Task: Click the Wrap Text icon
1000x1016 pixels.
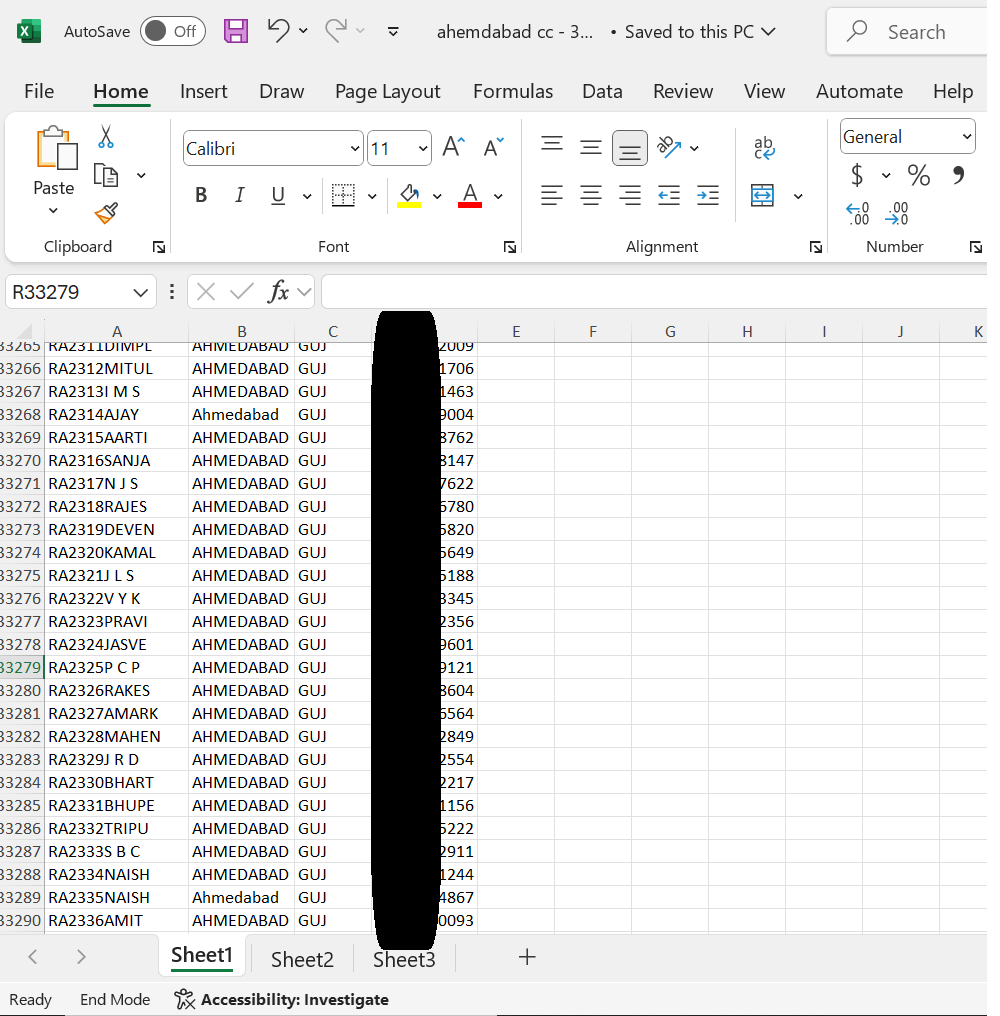Action: pyautogui.click(x=764, y=148)
